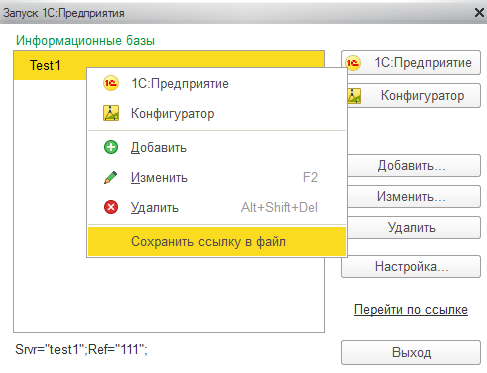Image resolution: width=487 pixels, height=373 pixels.
Task: Click the Добавить... button
Action: coord(414,165)
